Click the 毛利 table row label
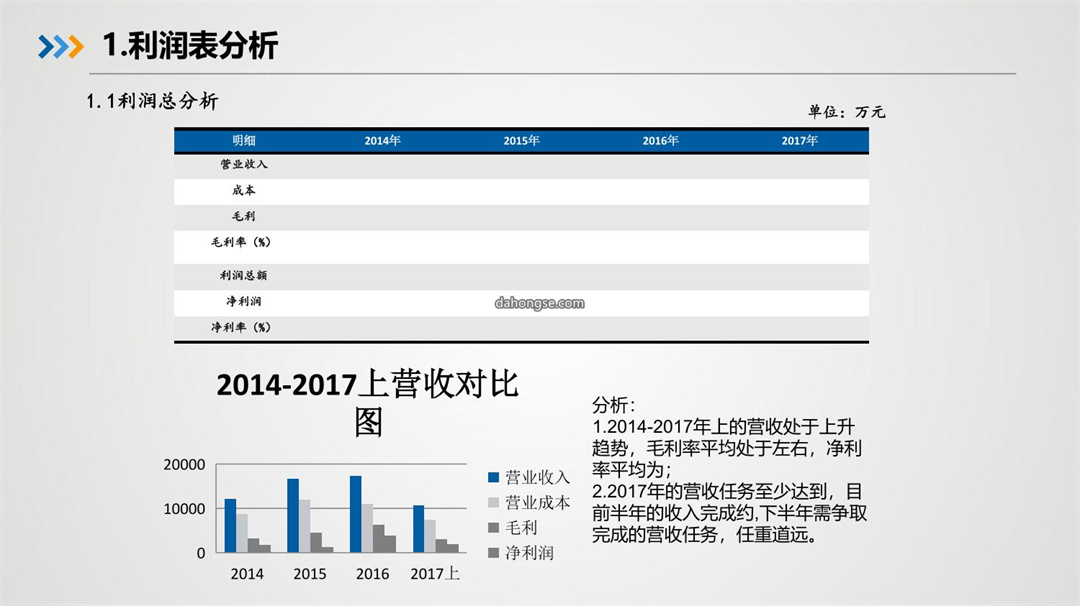 (x=244, y=216)
